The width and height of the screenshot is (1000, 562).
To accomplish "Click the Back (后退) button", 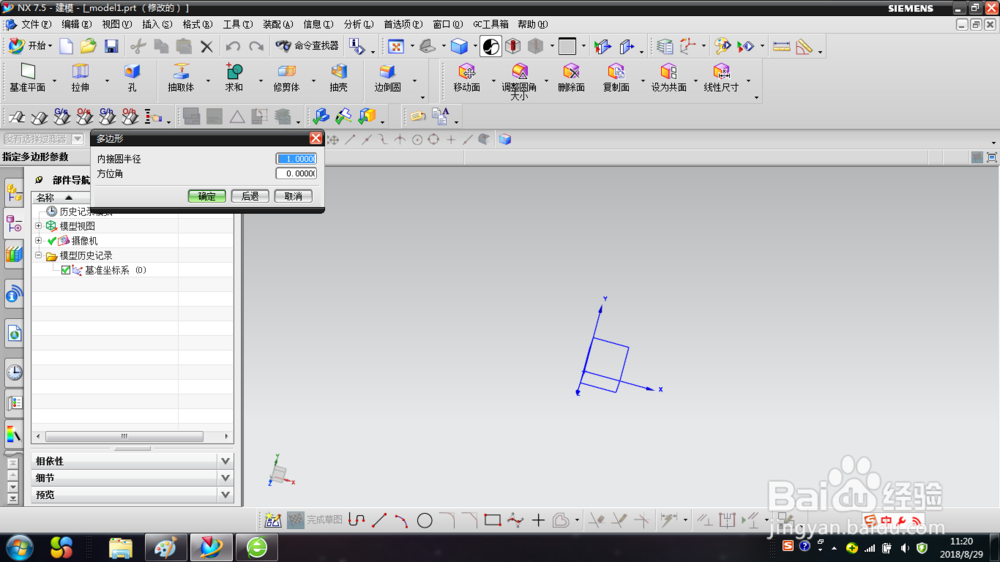I will tap(250, 196).
